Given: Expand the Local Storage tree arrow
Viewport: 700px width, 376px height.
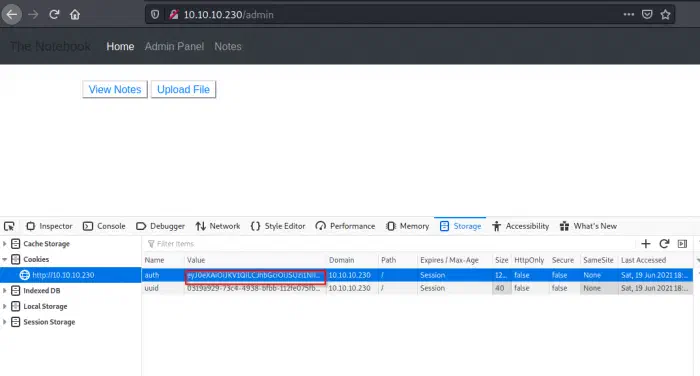Looking at the screenshot, I should 4,306.
